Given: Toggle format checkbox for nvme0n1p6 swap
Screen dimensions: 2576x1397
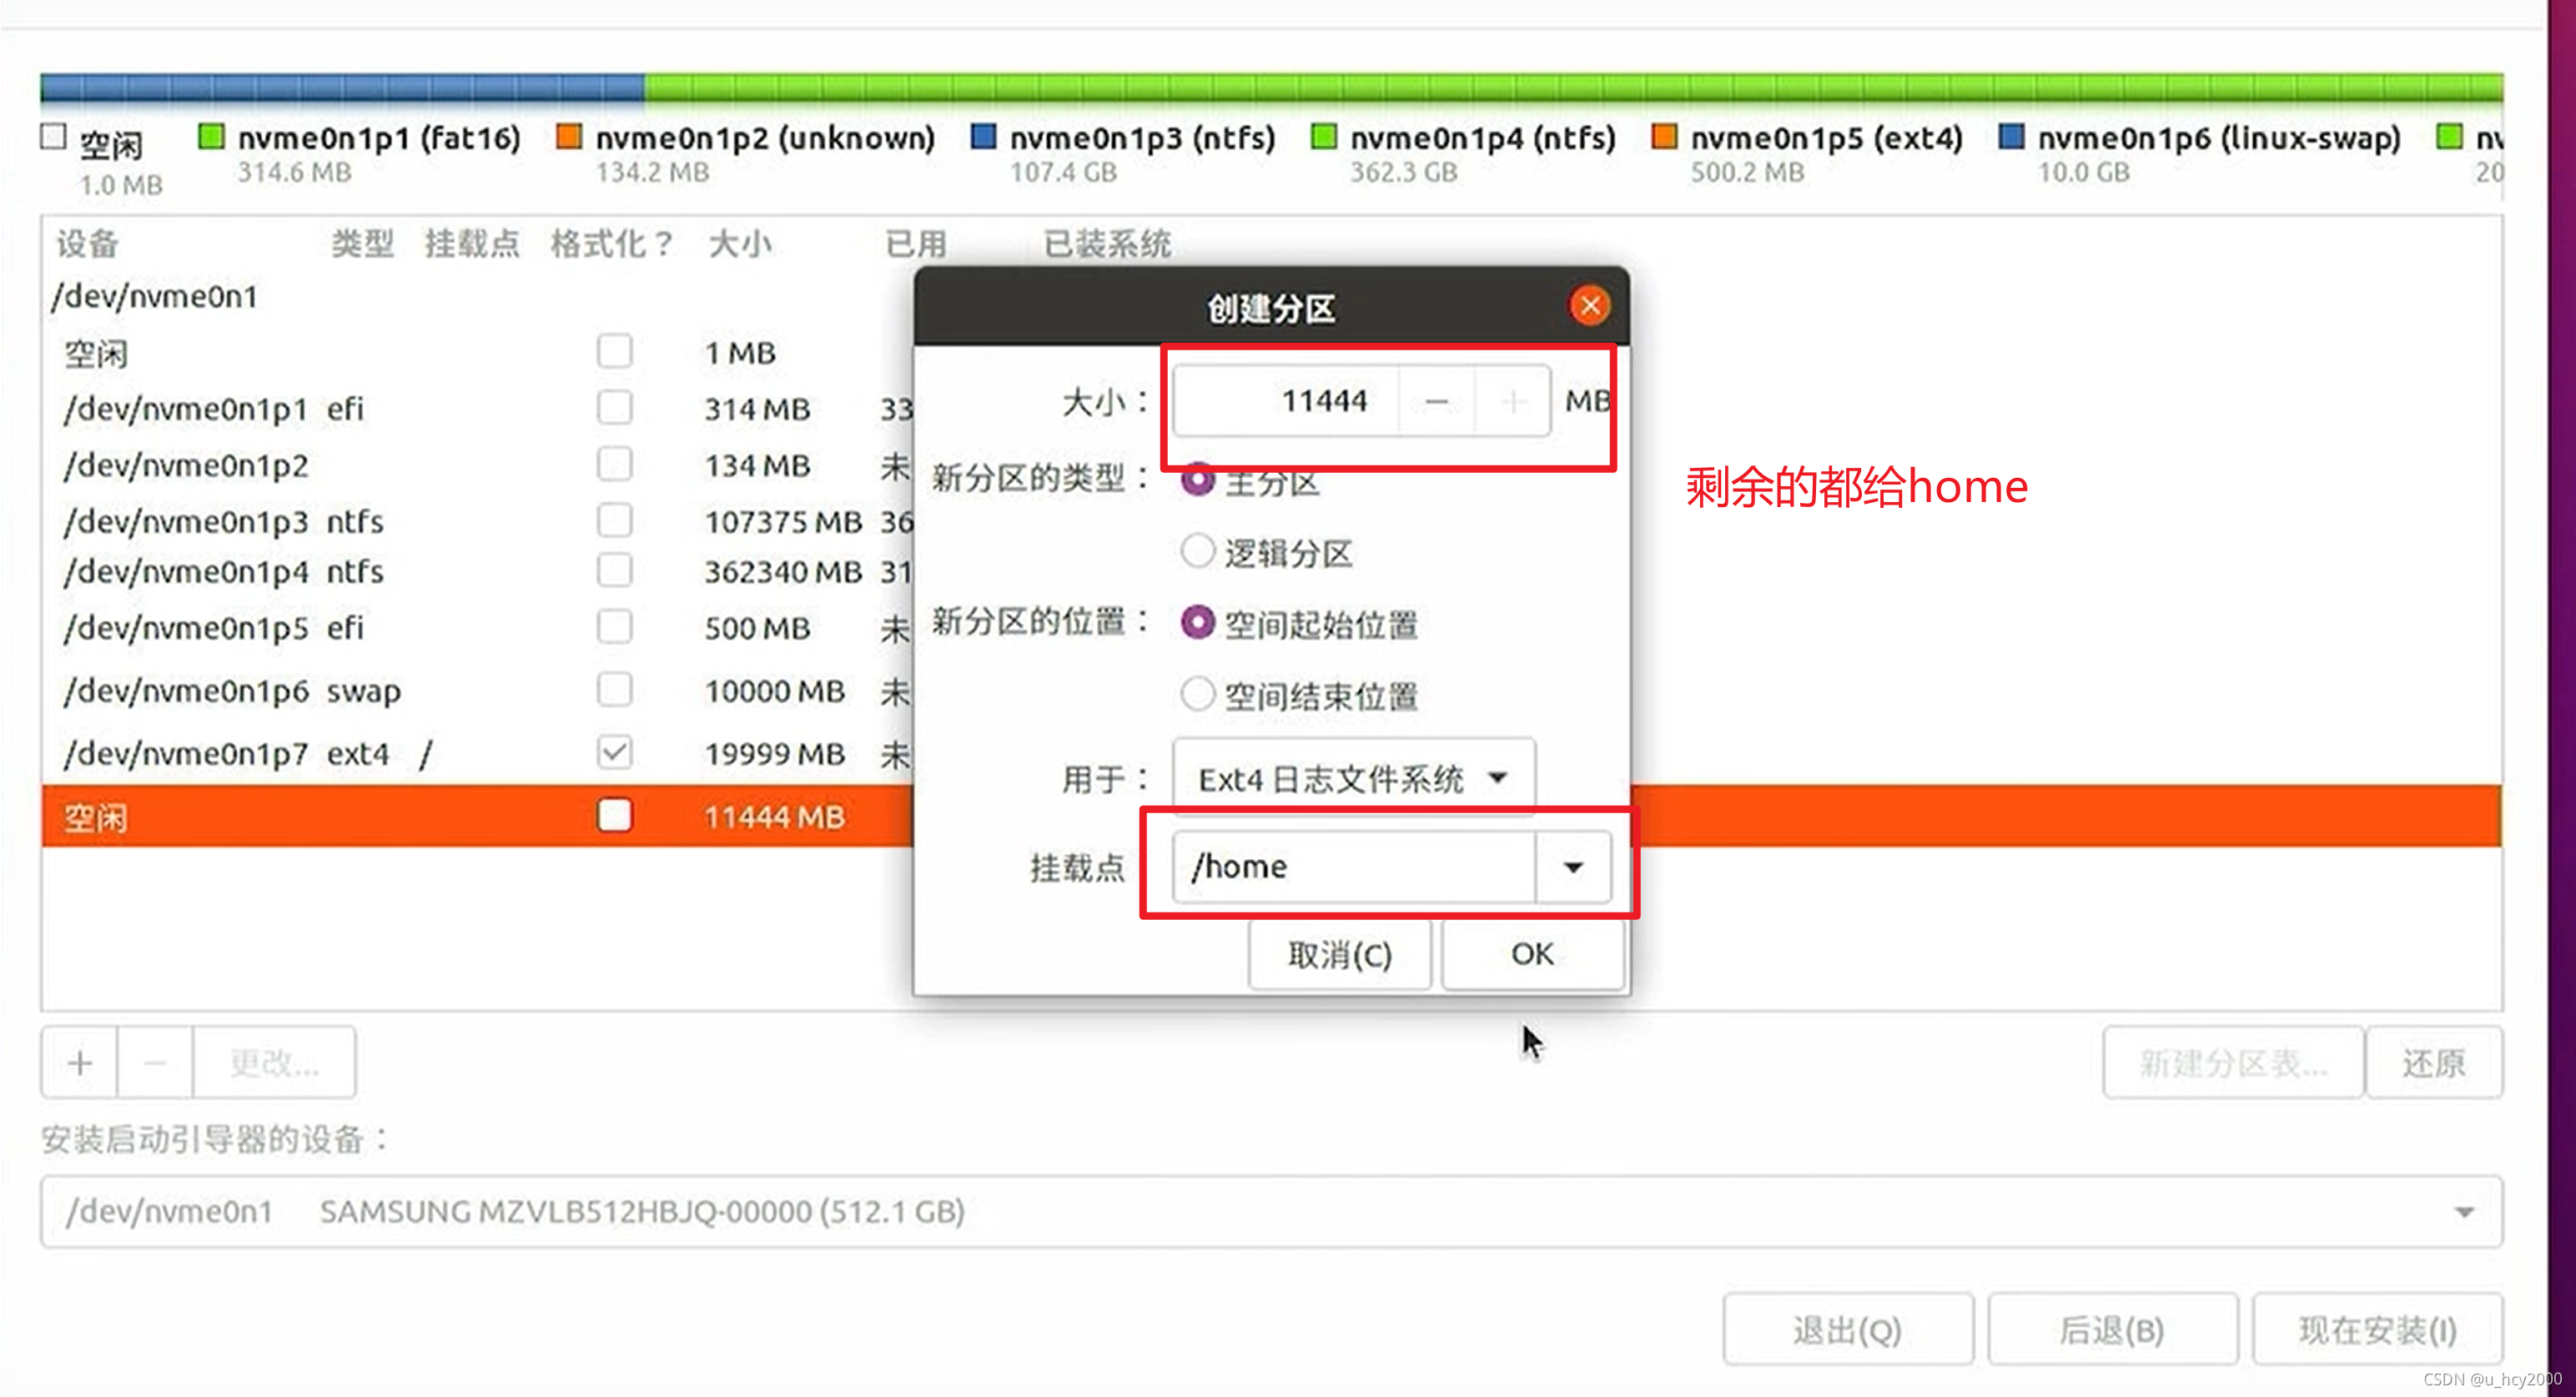Looking at the screenshot, I should 614,690.
